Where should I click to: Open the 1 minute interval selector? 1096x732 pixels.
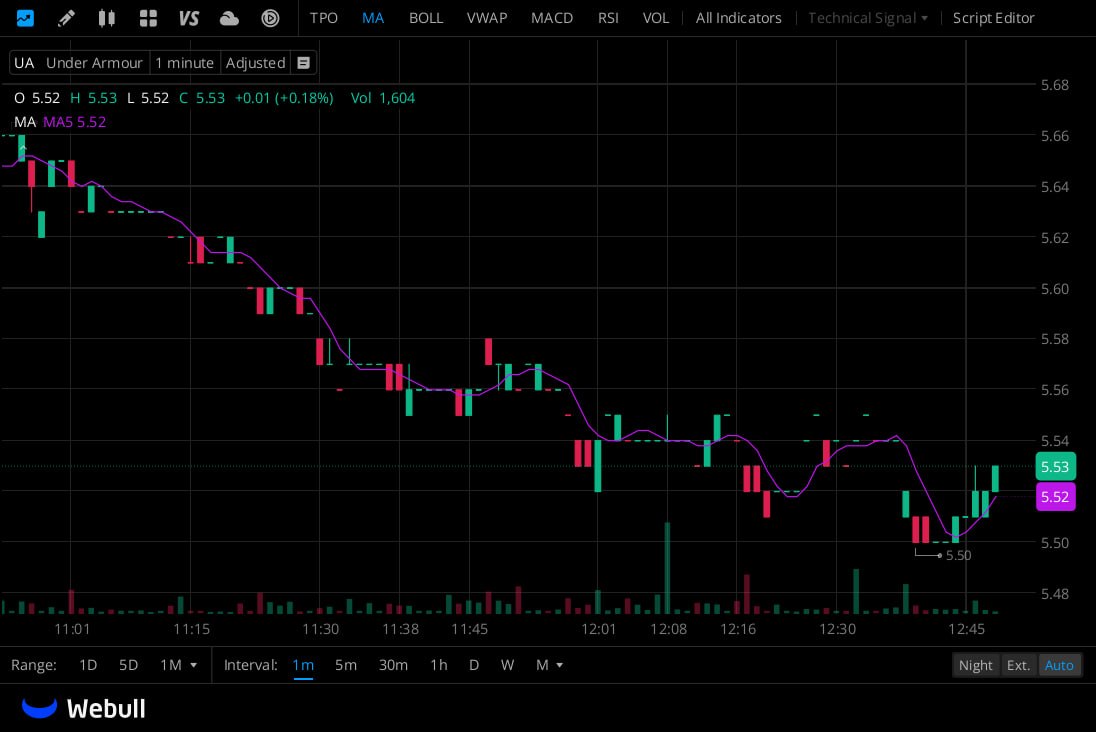click(185, 63)
